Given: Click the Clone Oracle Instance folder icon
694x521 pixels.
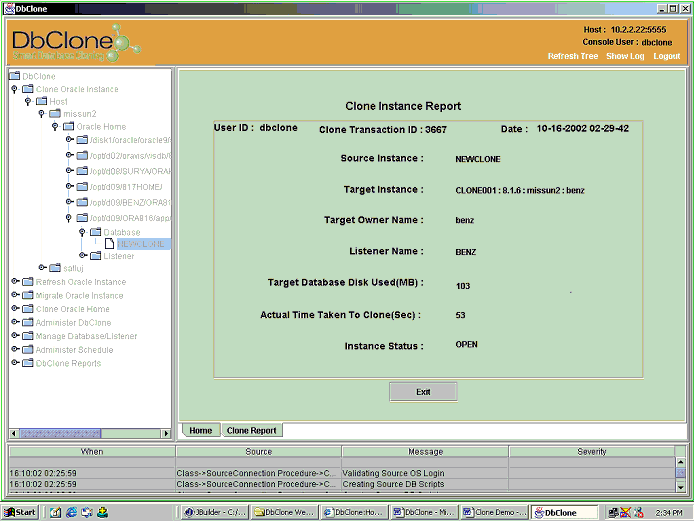Looking at the screenshot, I should pos(28,89).
